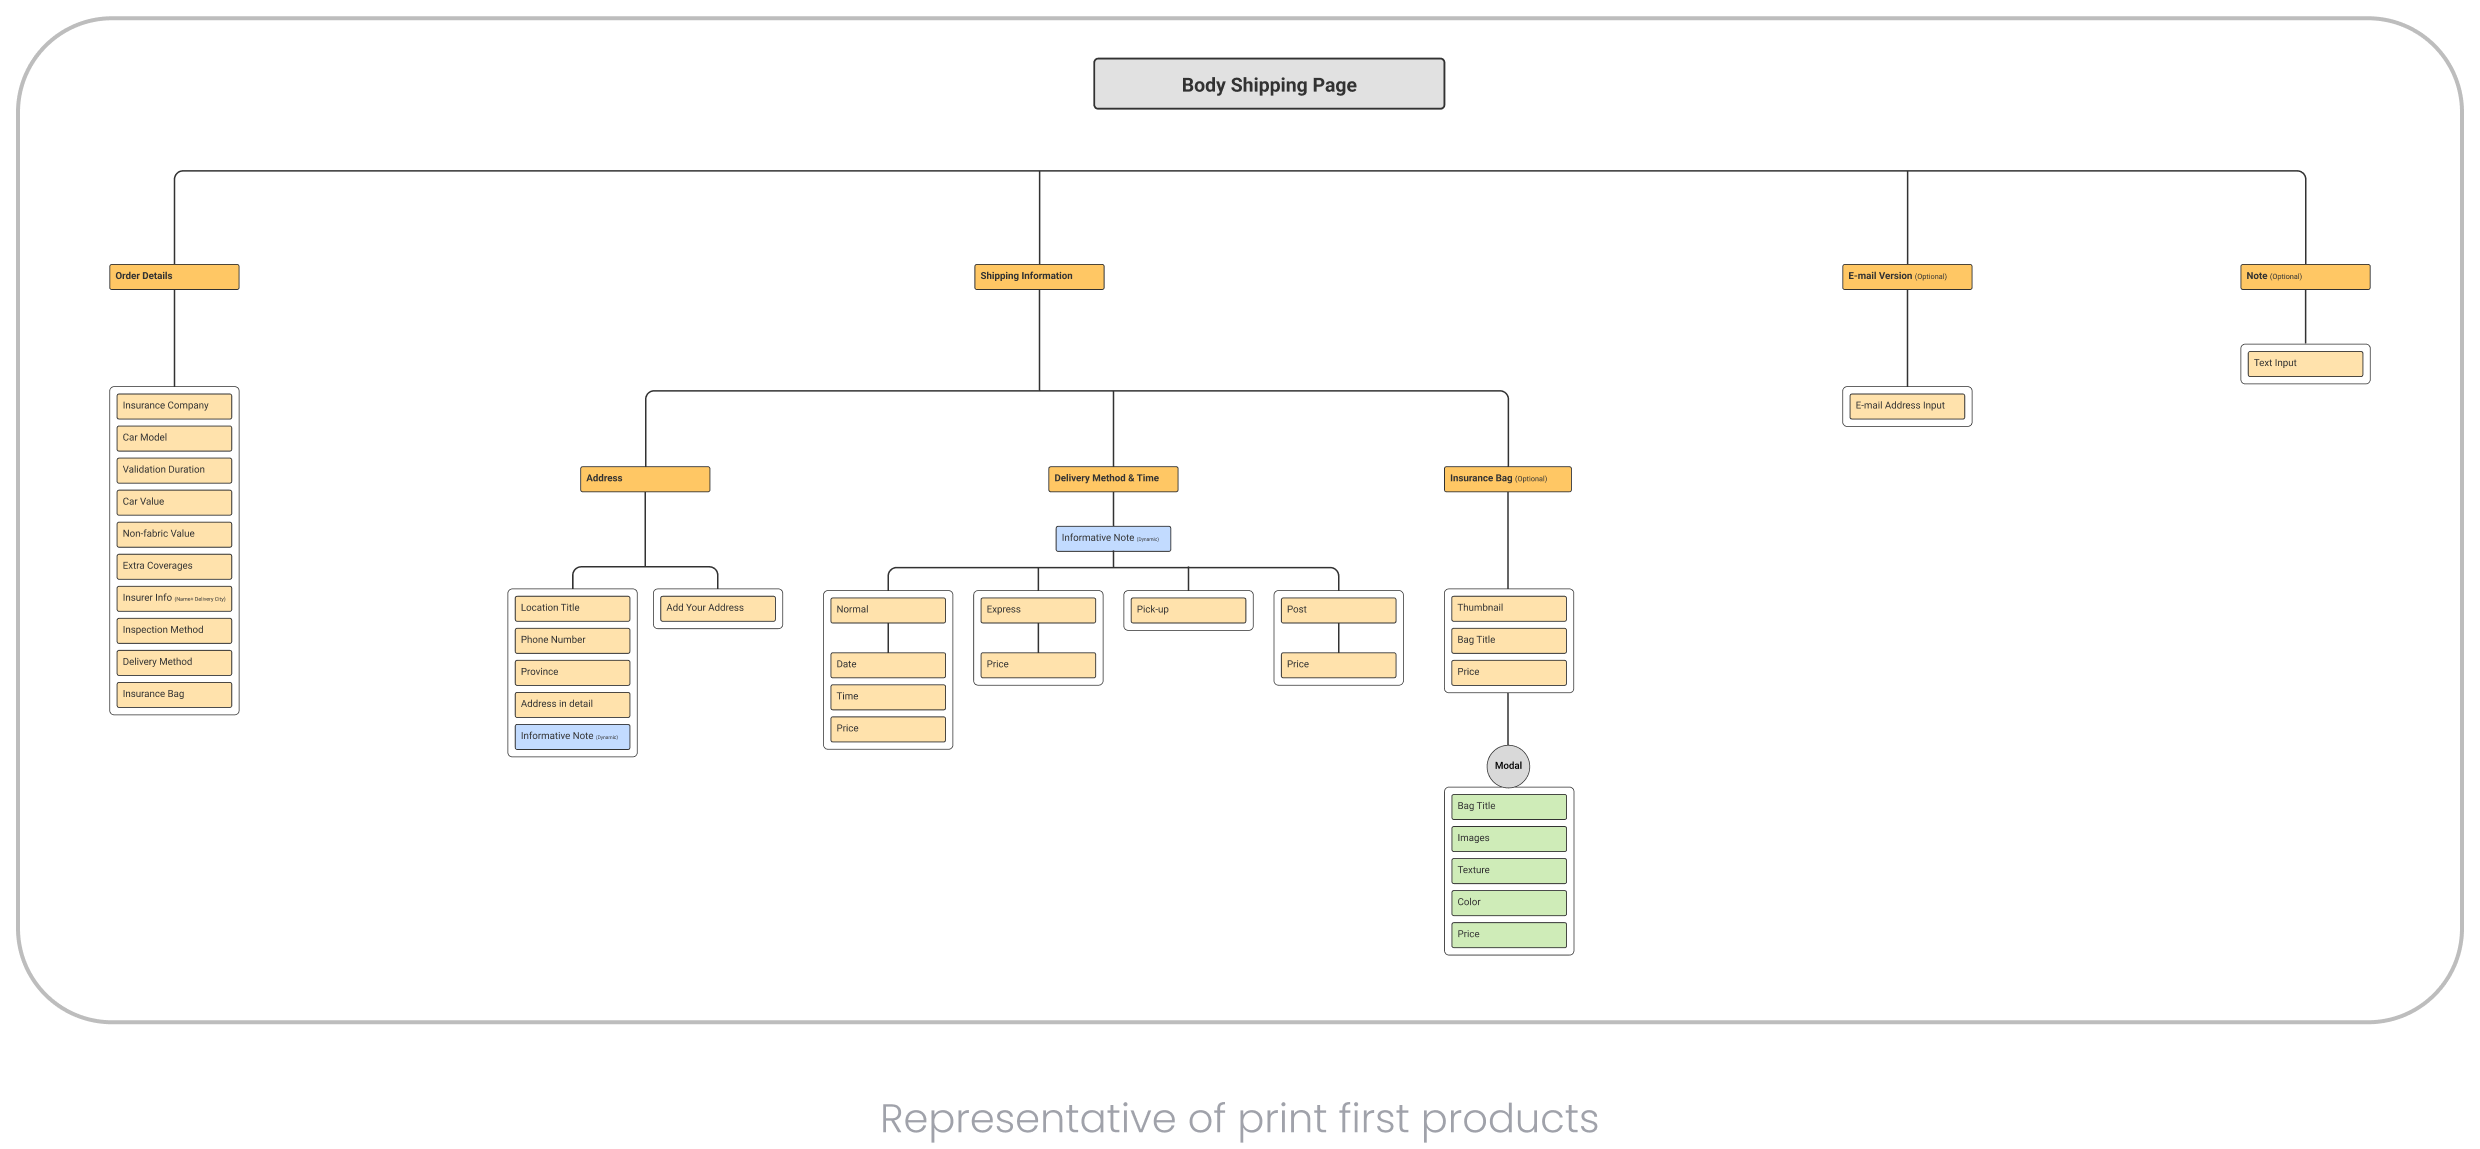
Task: Click the Body Shipping Page title box
Action: [x=1268, y=84]
